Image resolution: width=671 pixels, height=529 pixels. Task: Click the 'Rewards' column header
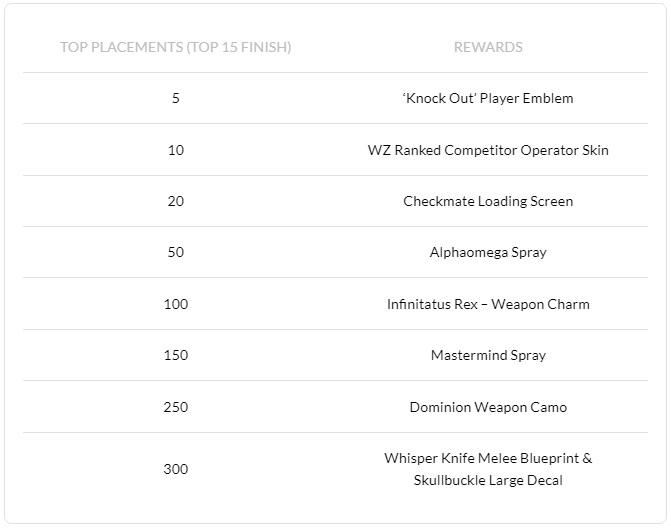[x=488, y=47]
